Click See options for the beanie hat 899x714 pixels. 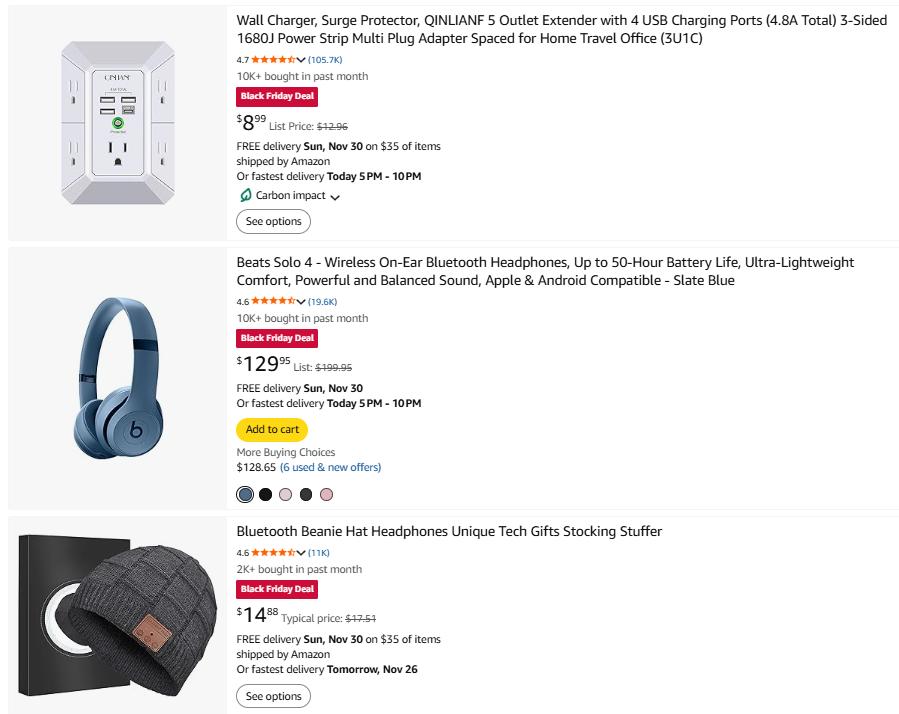pos(273,696)
